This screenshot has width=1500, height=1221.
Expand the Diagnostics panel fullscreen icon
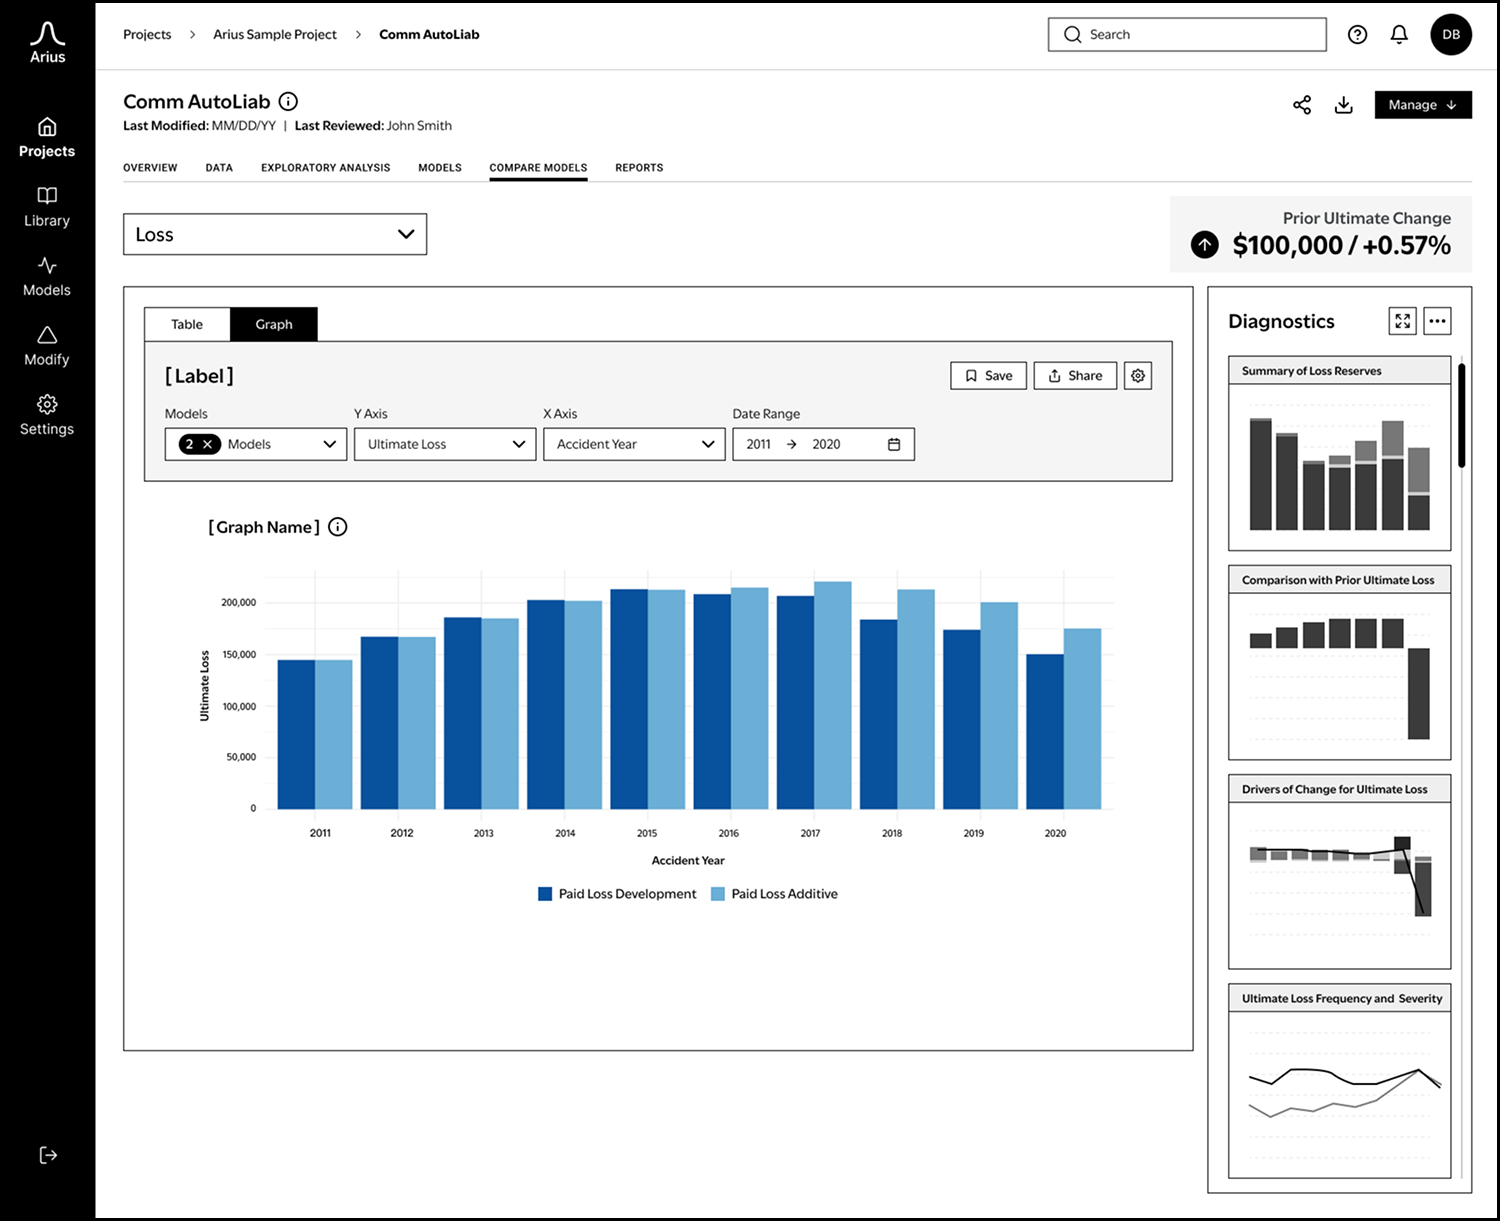(x=1403, y=321)
